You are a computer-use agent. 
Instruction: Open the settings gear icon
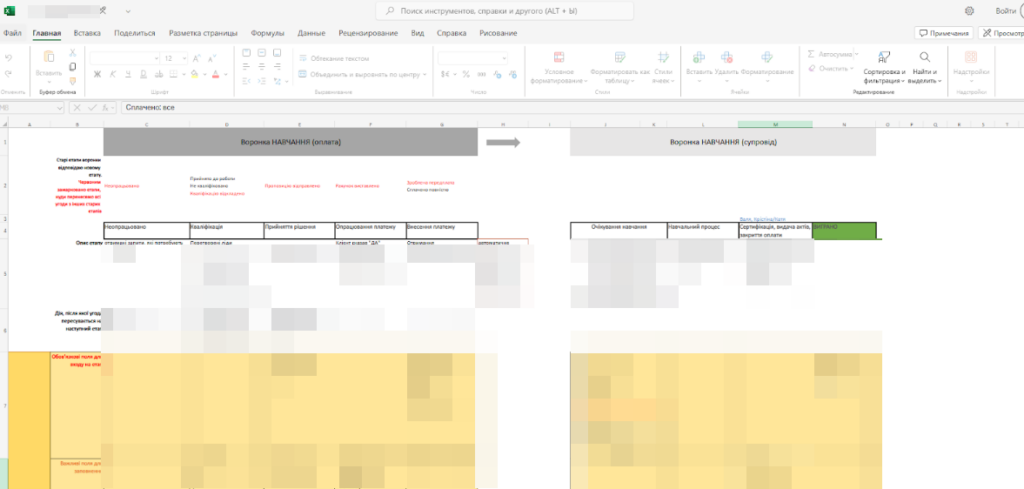pos(969,11)
